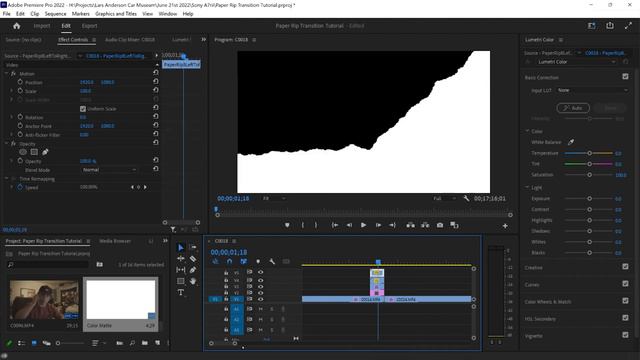Switch to the Import workspace tab
This screenshot has height=360, width=640.
[x=42, y=26]
